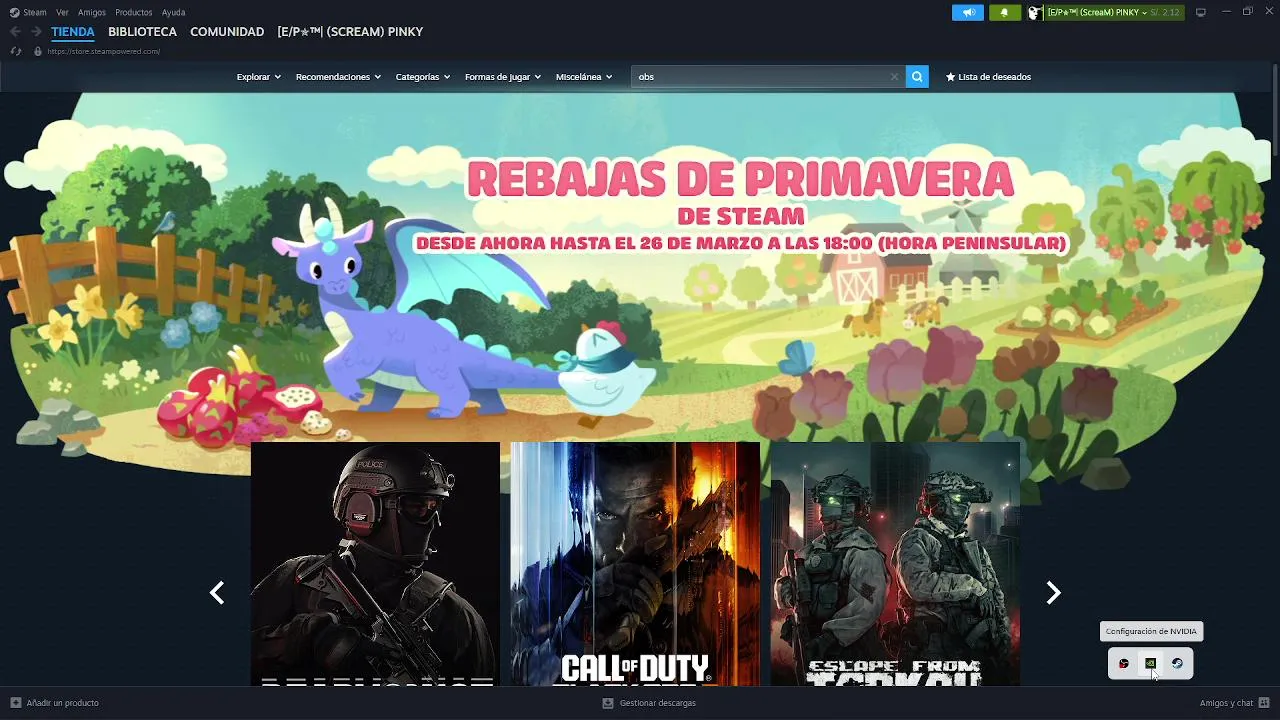Click the Steam icon in tray overflow popup
Viewport: 1280px width, 720px height.
point(1177,663)
